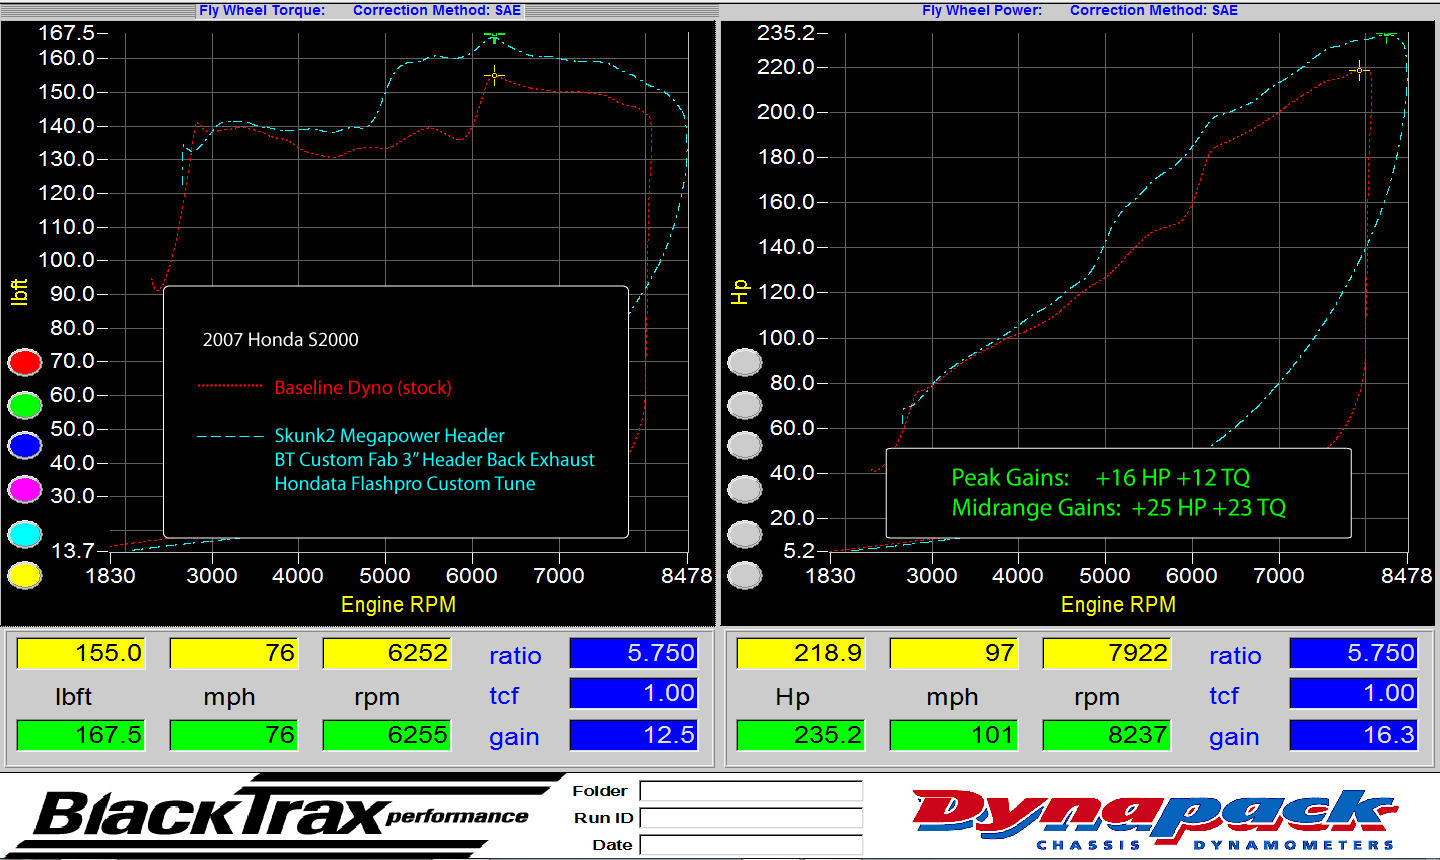Select the yellow crosshair marker on power curve
1440x860 pixels.
coord(1360,69)
